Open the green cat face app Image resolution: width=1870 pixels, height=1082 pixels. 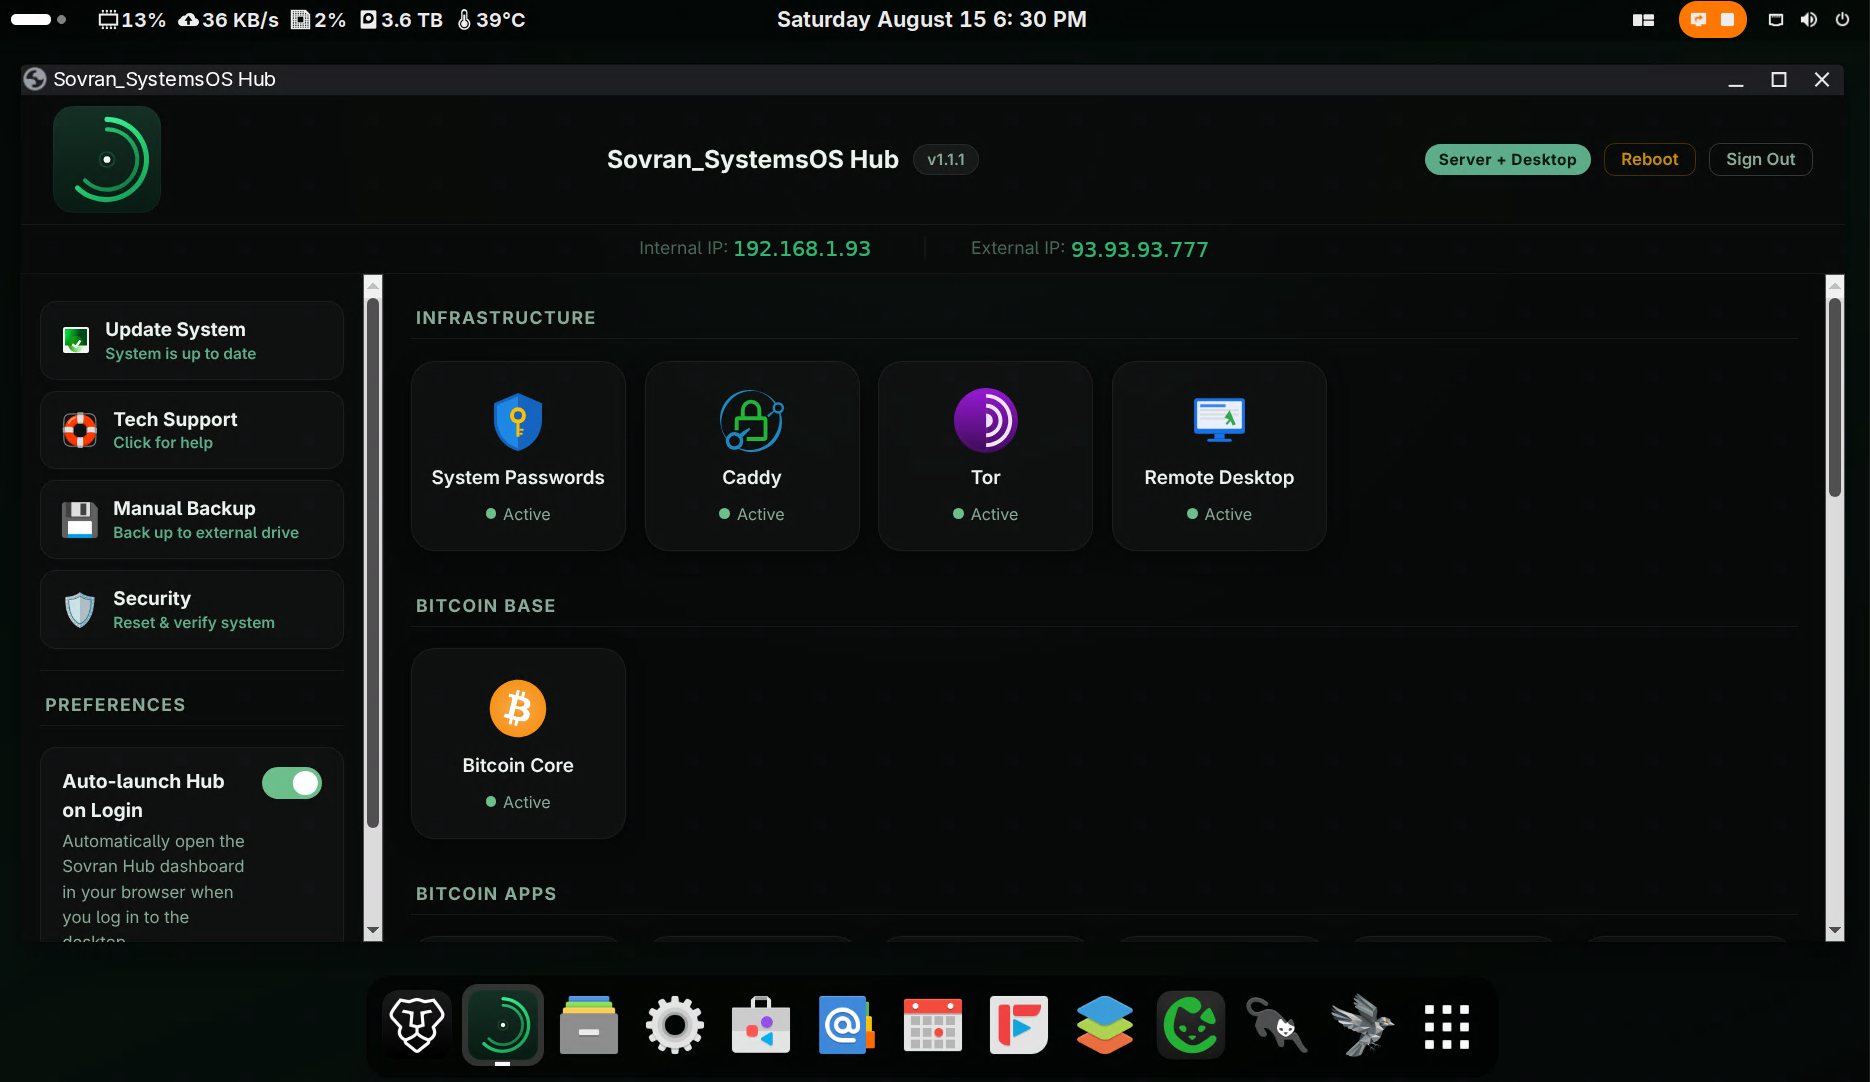coord(1191,1025)
